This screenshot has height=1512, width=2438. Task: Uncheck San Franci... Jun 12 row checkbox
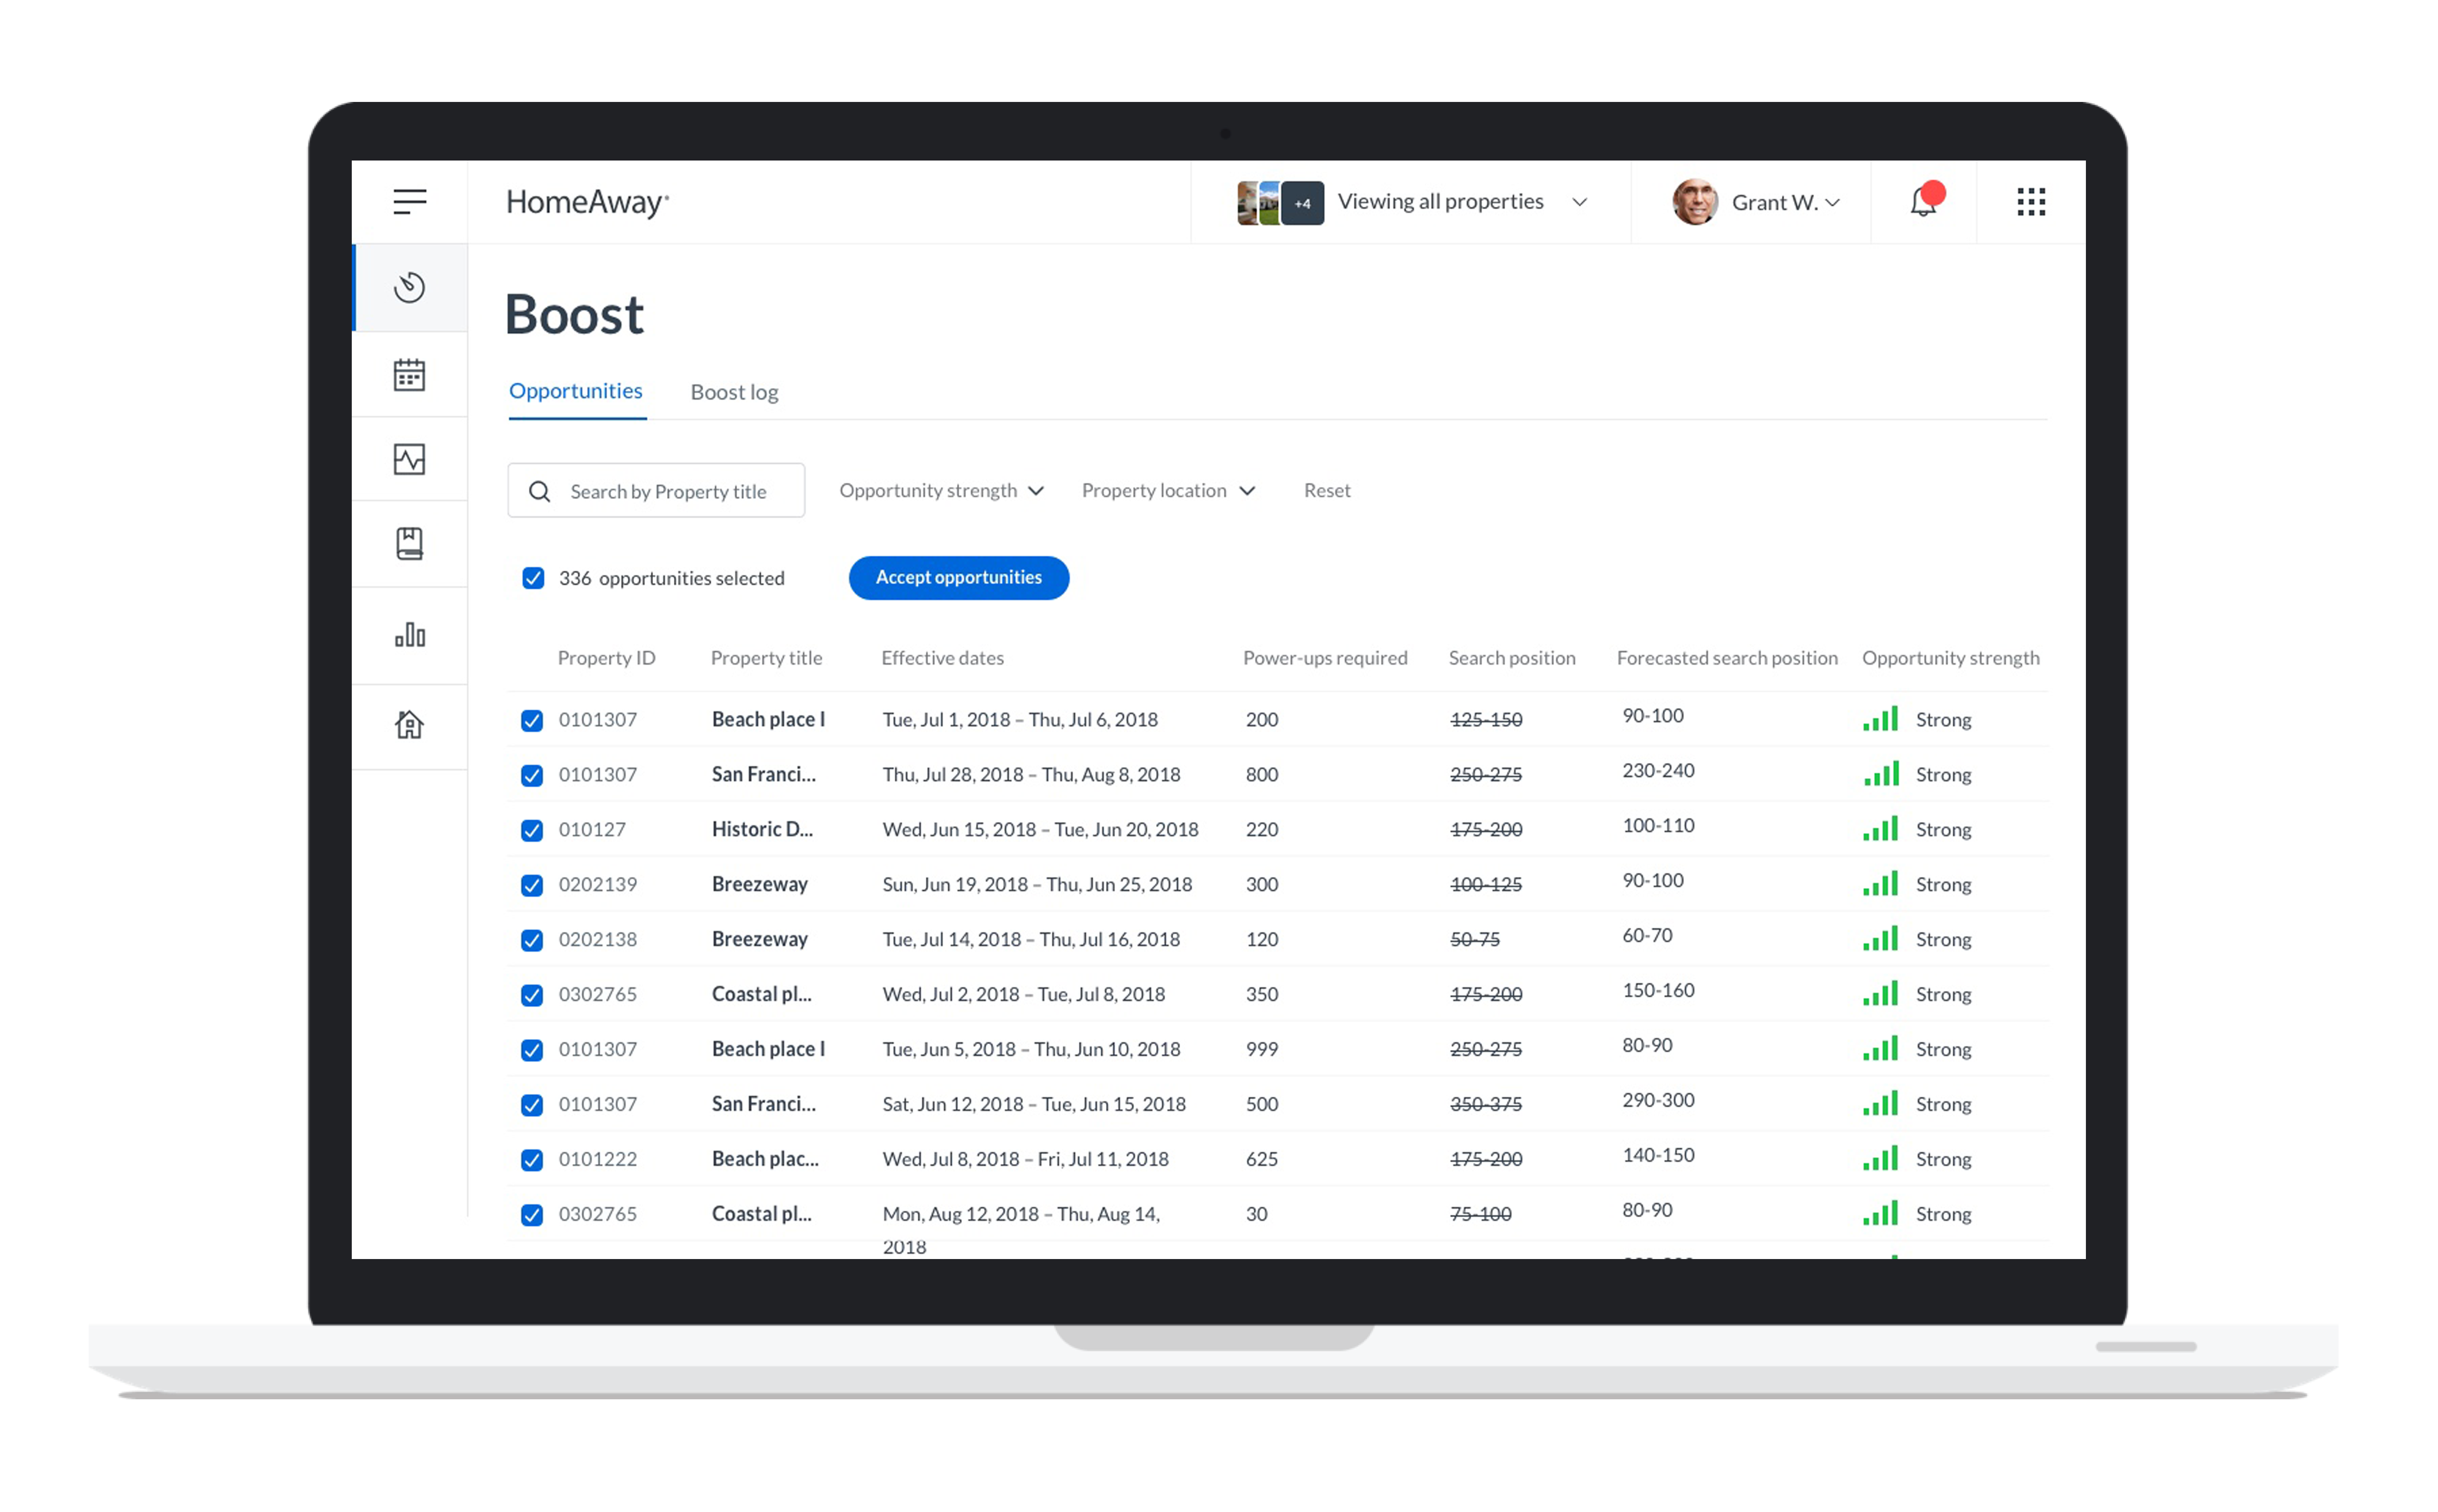pyautogui.click(x=532, y=1105)
